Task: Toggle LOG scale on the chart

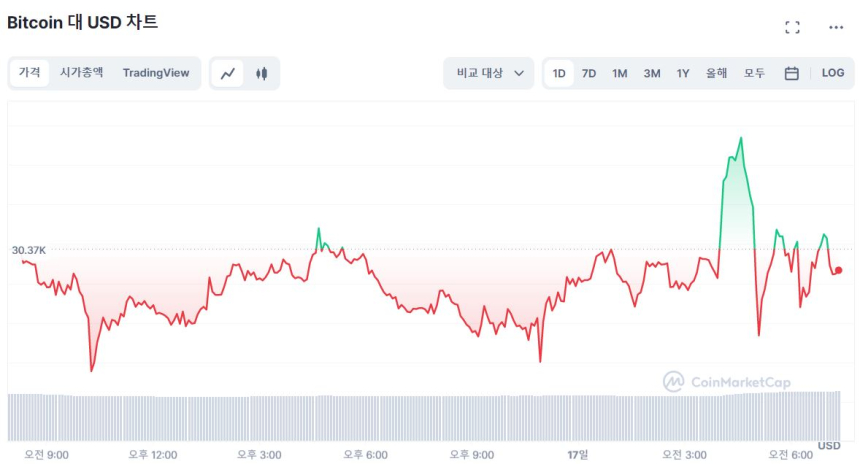Action: coord(833,73)
